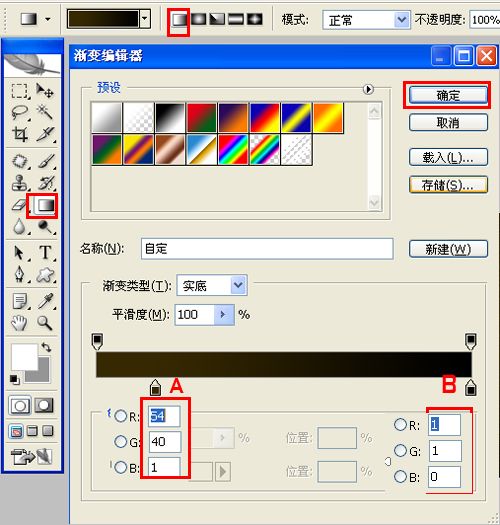Click the 新建(W) button
Viewport: 500px width, 525px height.
click(x=448, y=249)
